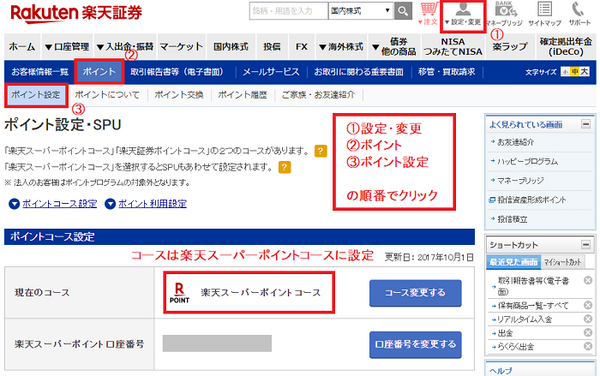Select 取引報告書等（電子書面） submenu

177,72
